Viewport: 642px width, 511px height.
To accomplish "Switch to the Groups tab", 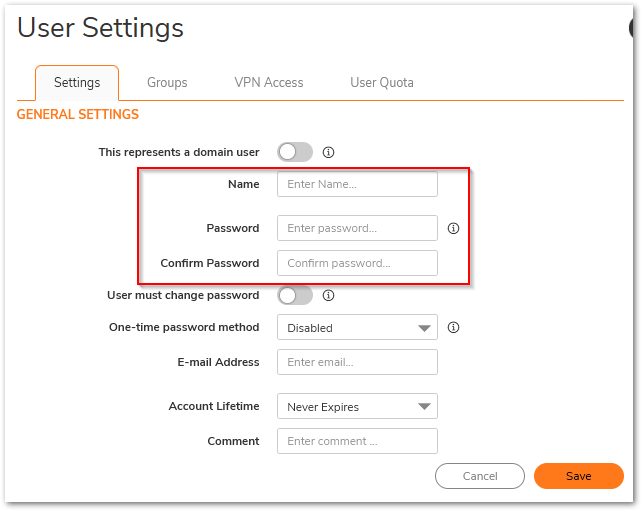I will coord(167,82).
